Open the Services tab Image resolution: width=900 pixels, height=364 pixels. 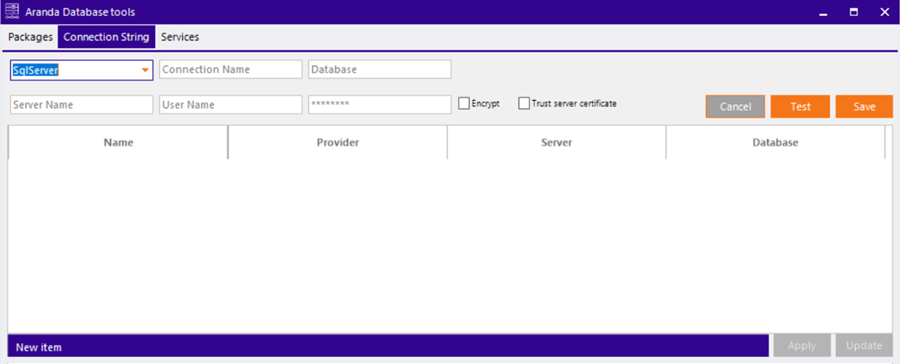pyautogui.click(x=180, y=37)
